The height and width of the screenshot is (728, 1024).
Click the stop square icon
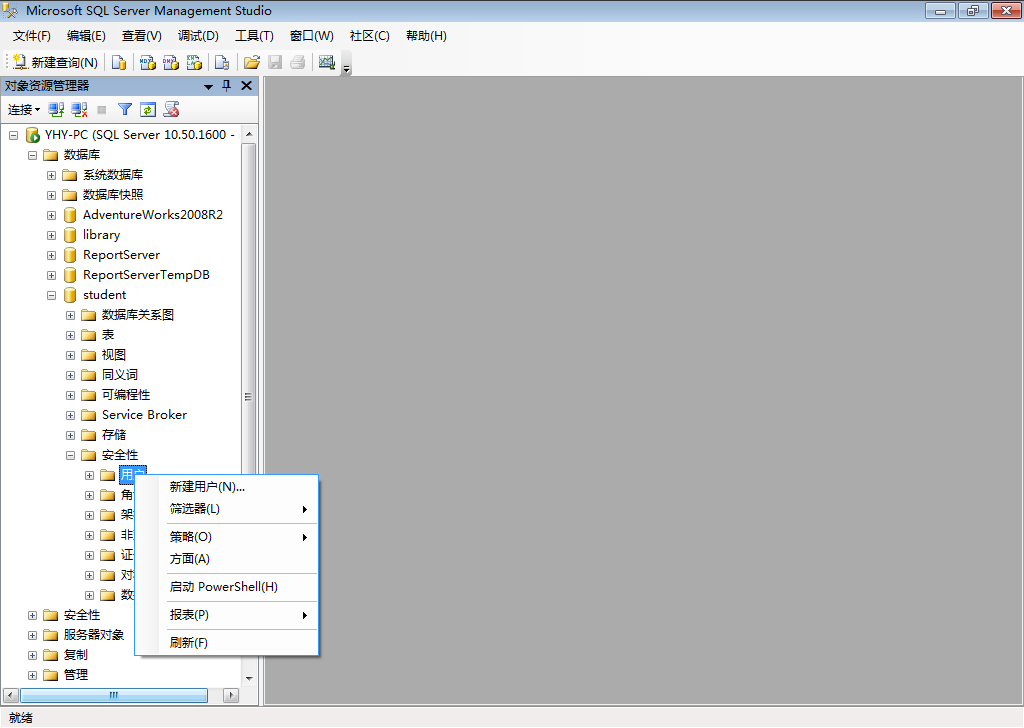102,110
